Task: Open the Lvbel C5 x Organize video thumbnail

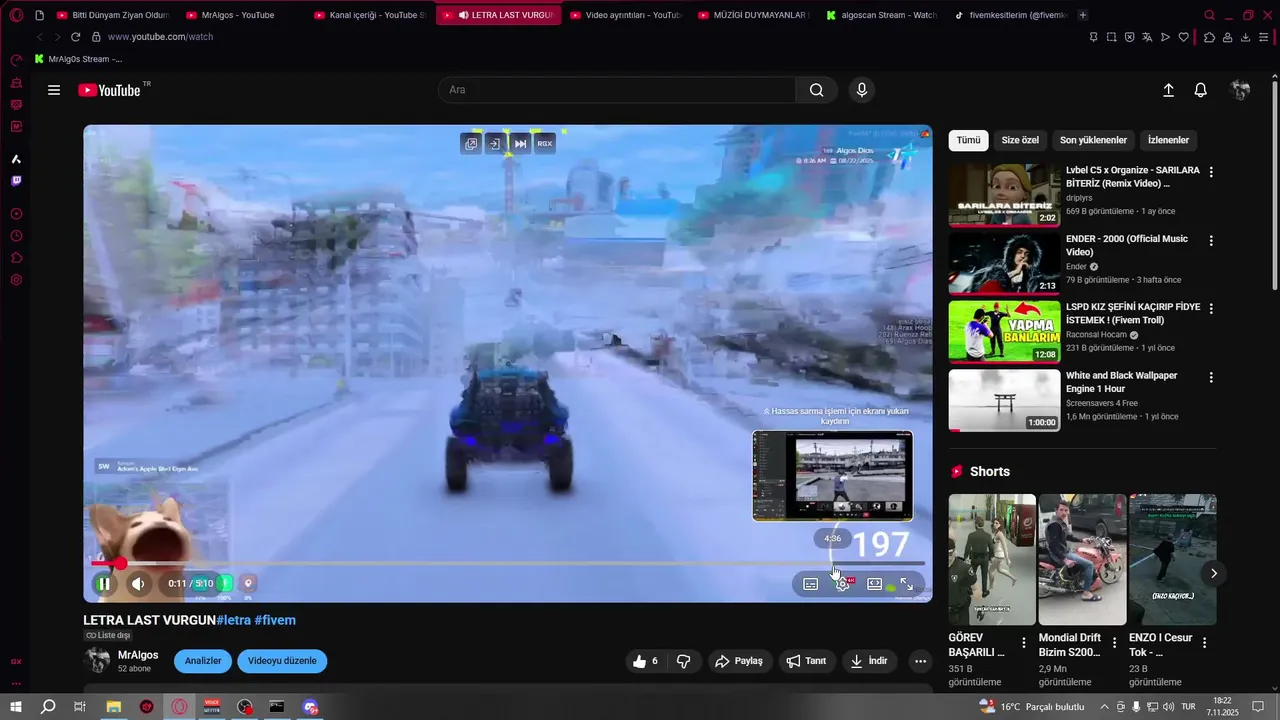Action: point(1005,195)
